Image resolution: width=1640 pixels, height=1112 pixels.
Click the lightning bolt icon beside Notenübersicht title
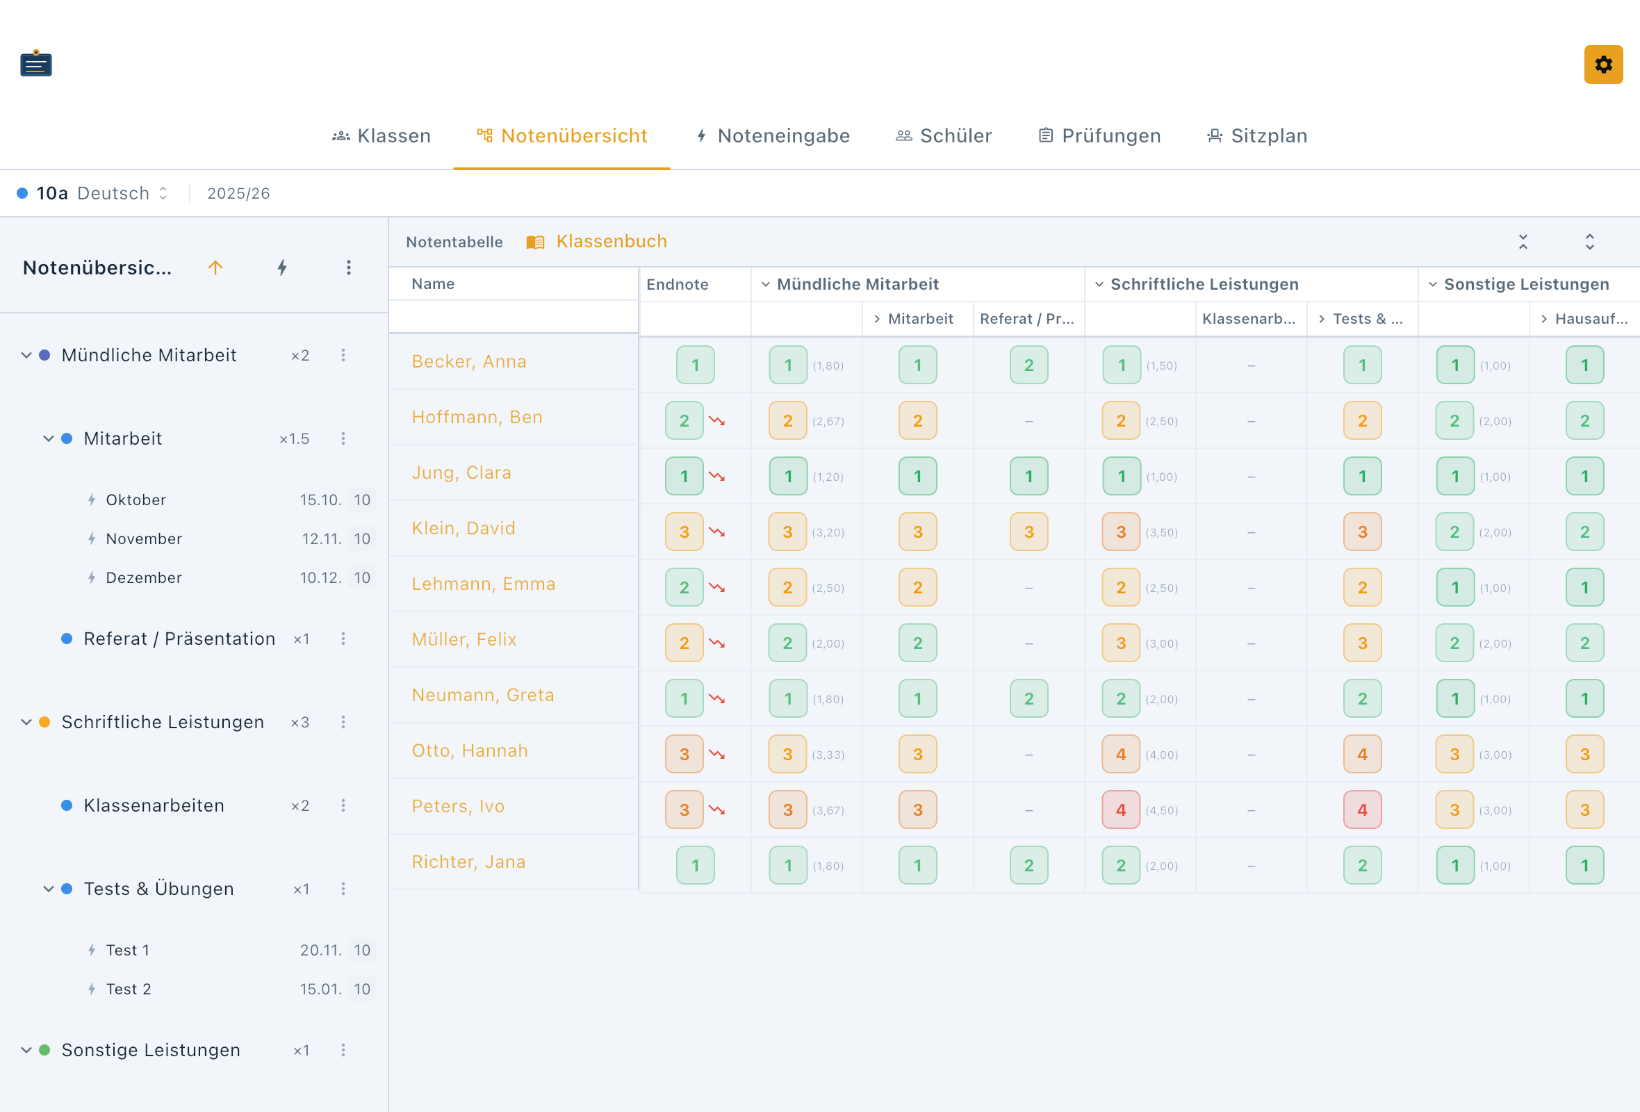tap(282, 267)
